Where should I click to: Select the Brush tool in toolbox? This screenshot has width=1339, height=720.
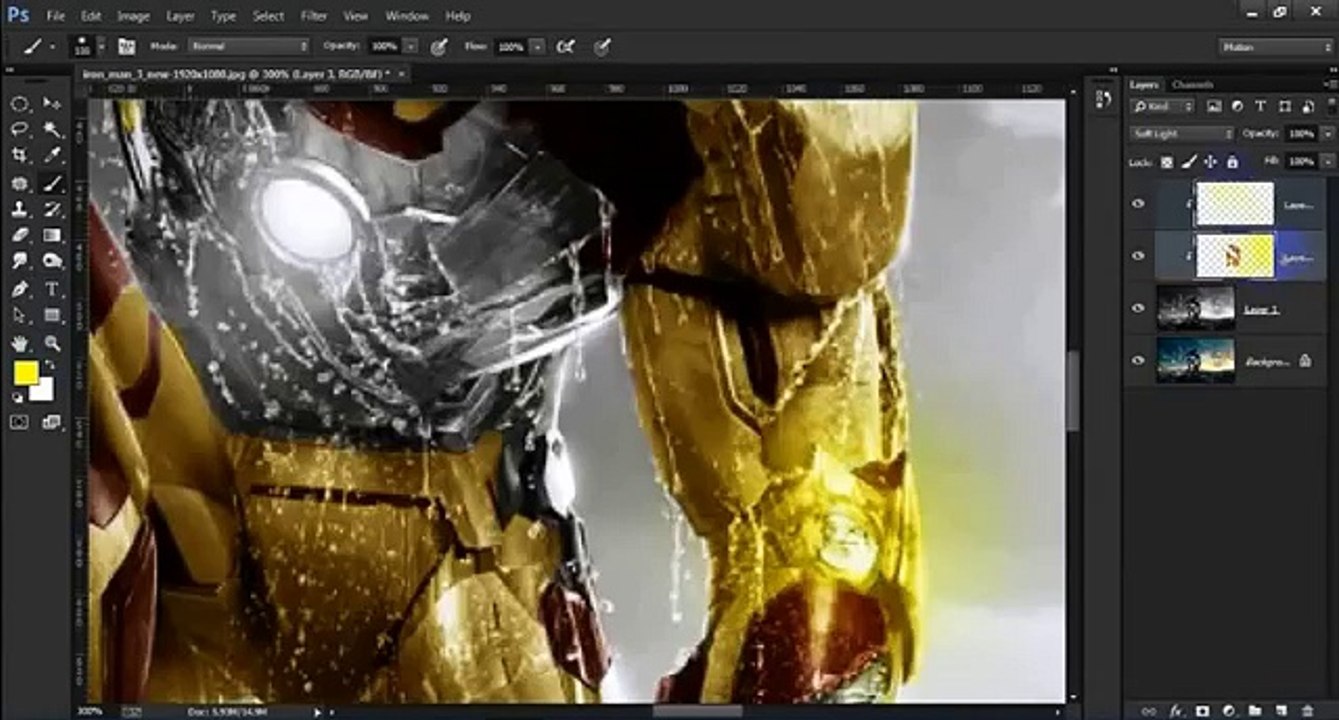tap(52, 183)
